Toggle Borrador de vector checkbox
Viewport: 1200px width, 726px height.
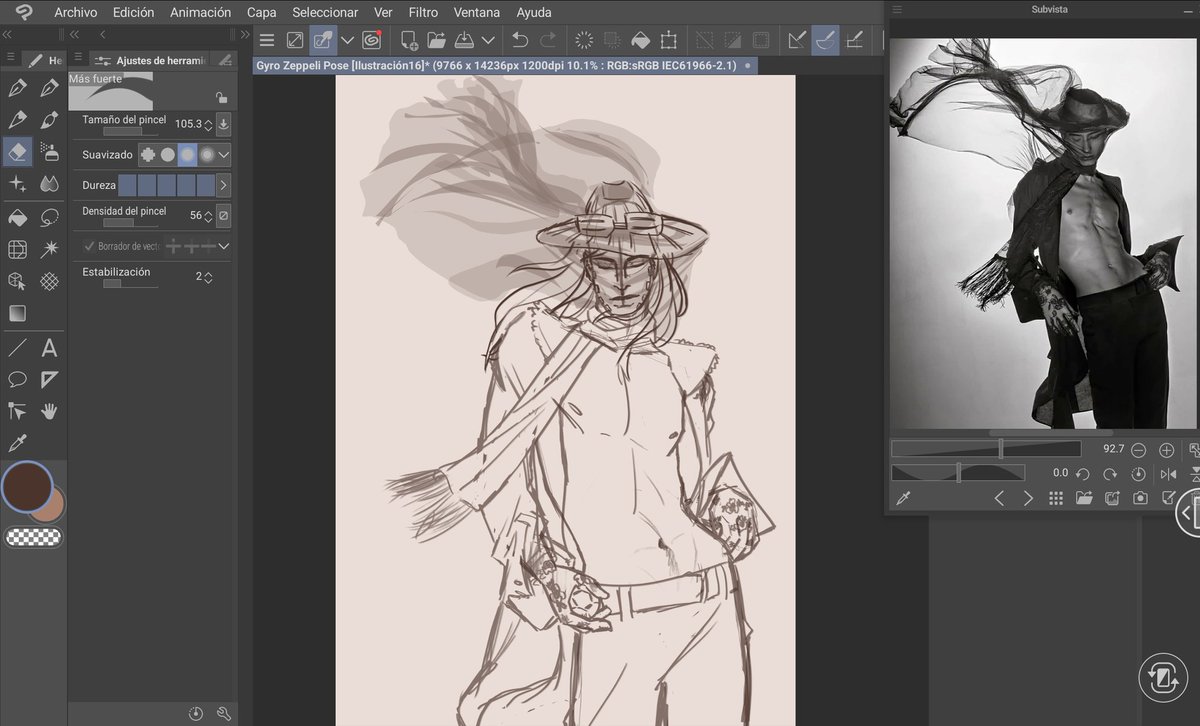click(x=89, y=246)
